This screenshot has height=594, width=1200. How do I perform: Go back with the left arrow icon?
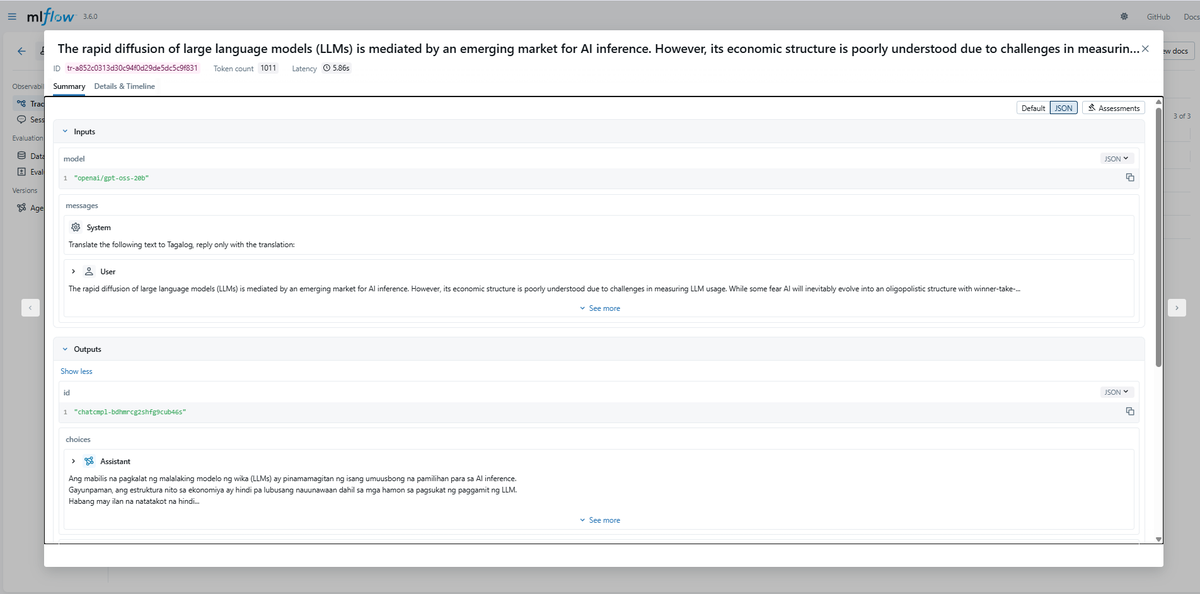coord(21,51)
